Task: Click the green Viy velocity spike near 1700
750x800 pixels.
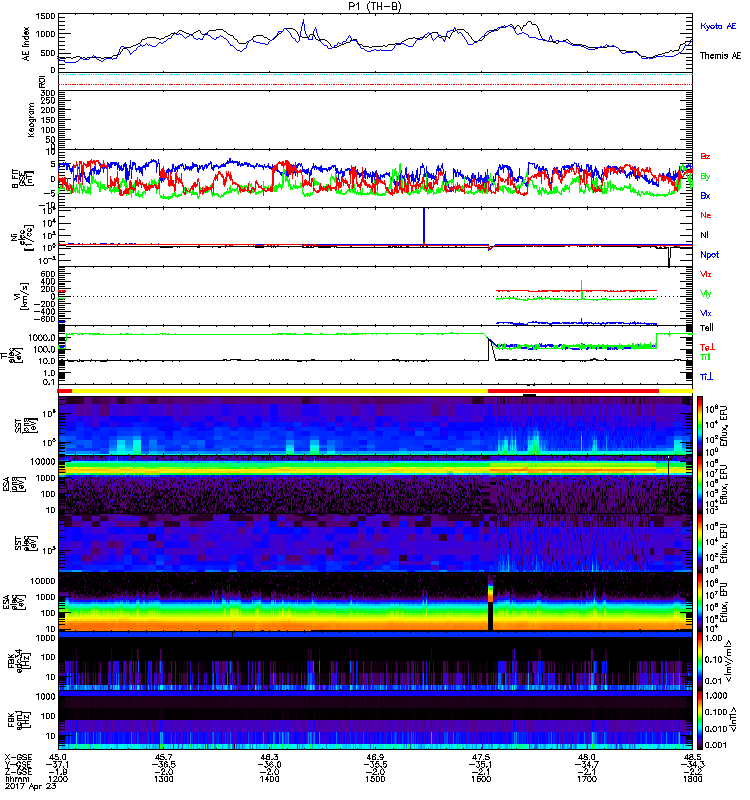Action: [x=581, y=289]
